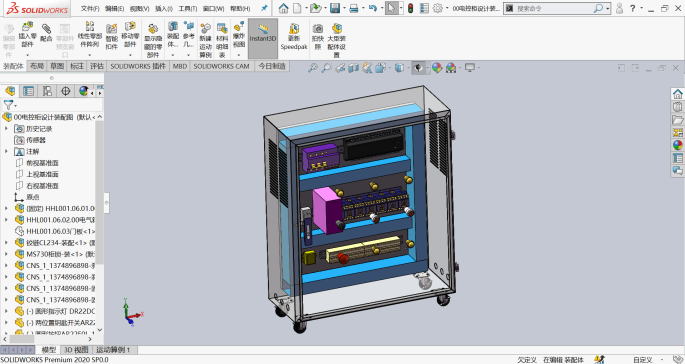
Task: Switch to the 草图 tab
Action: tap(57, 66)
